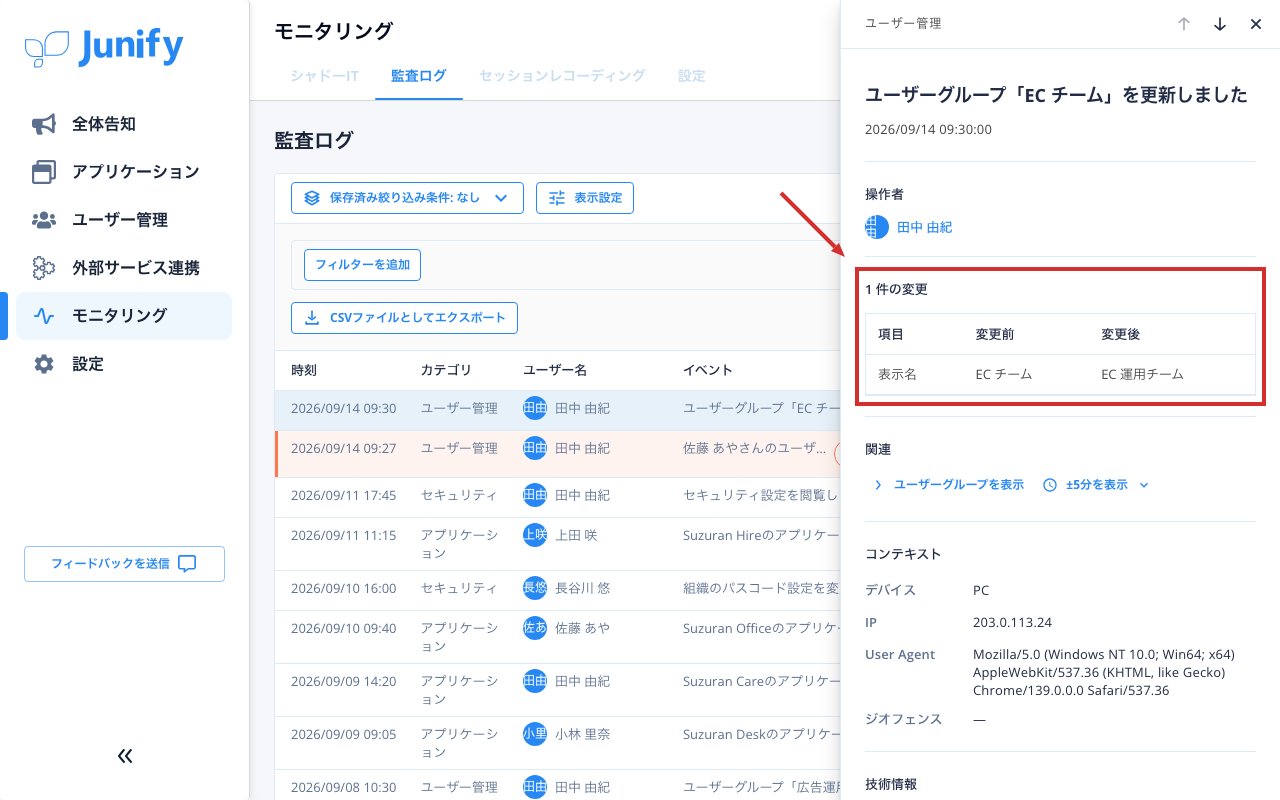This screenshot has height=800, width=1280.
Task: Select log row 2026/09/08 10:30
Action: click(558, 785)
